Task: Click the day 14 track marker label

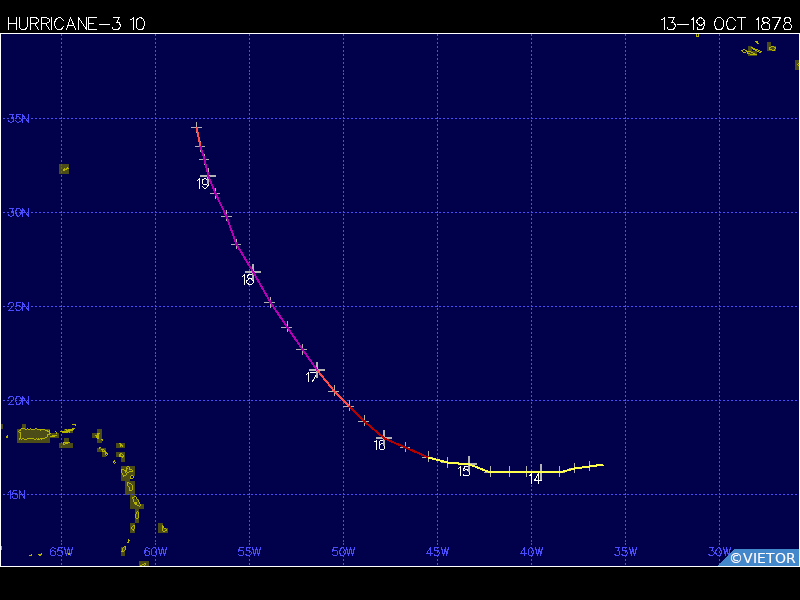Action: 534,479
